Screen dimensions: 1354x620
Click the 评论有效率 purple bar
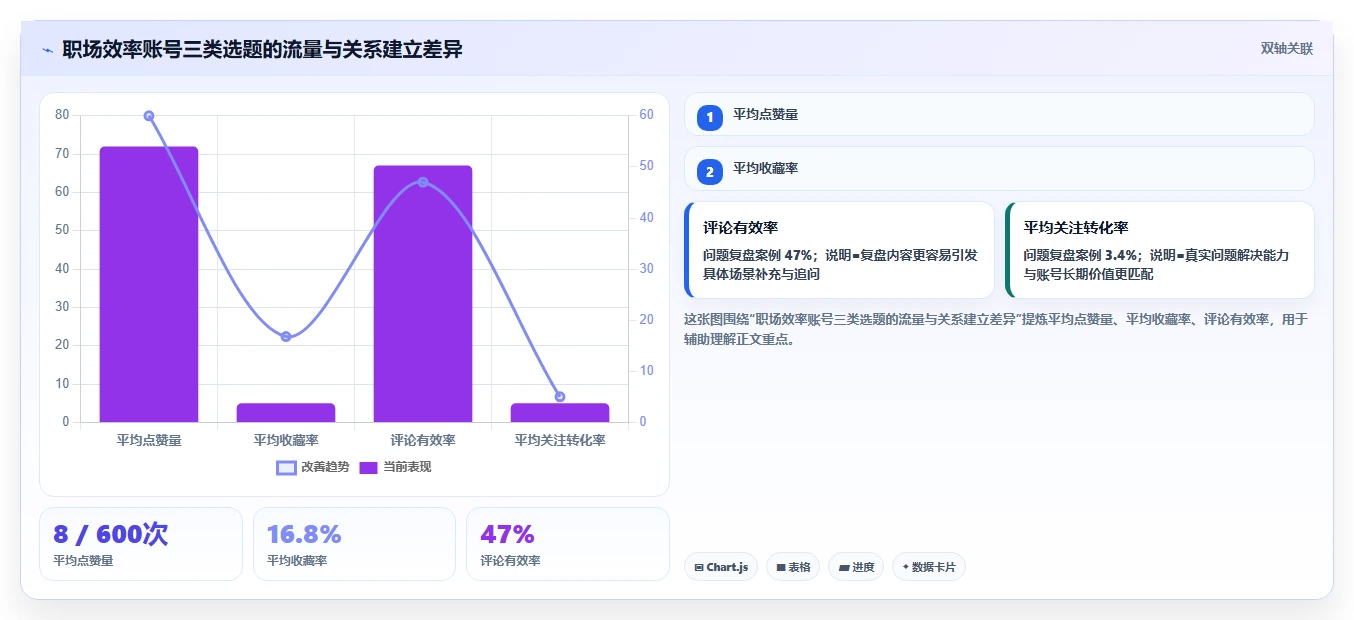(423, 294)
